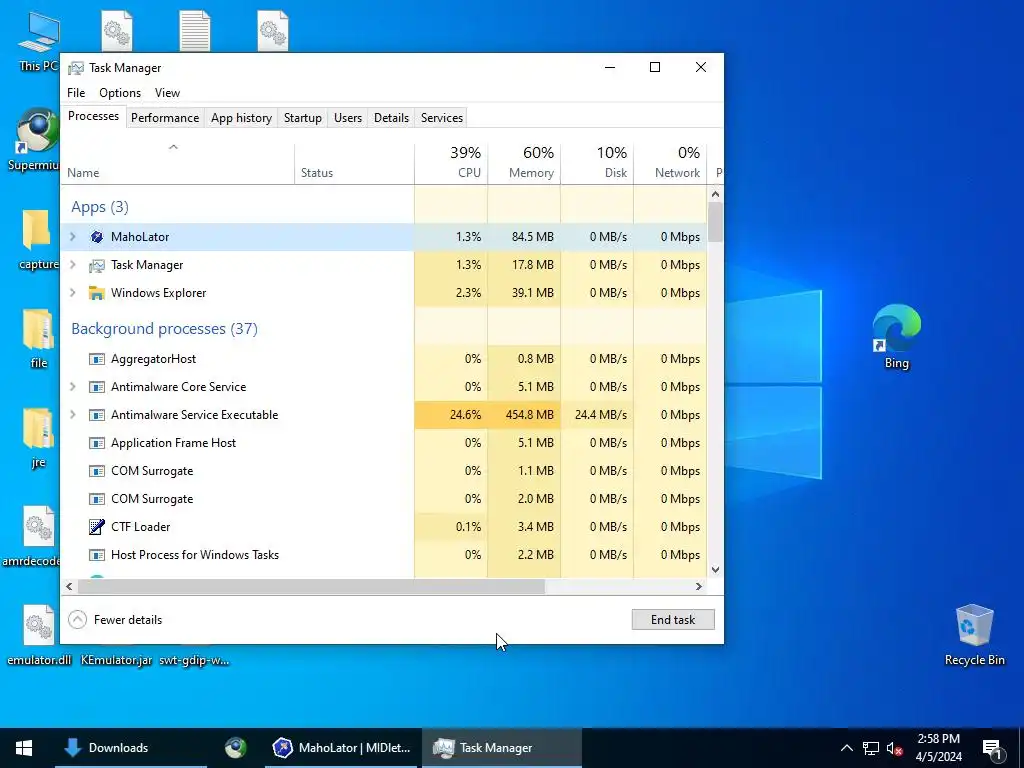The height and width of the screenshot is (768, 1024).
Task: Select the Supermium desktop shortcut
Action: [x=33, y=140]
